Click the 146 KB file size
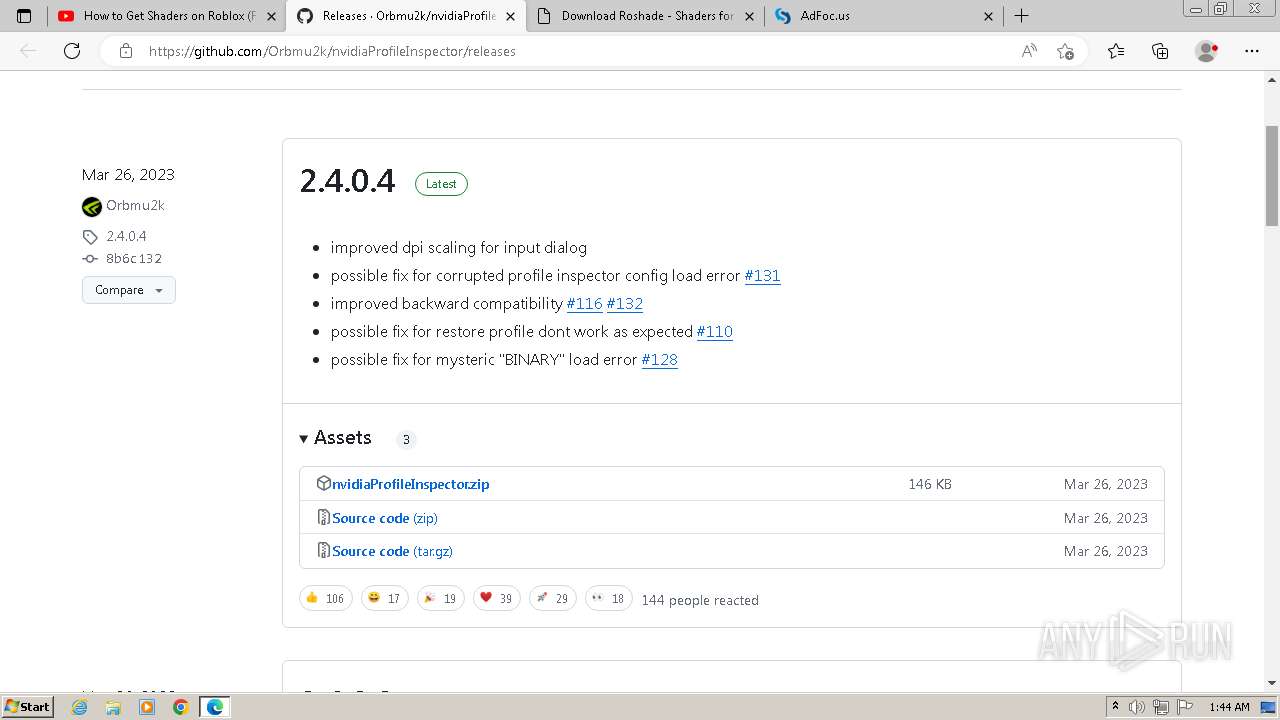 pyautogui.click(x=930, y=484)
